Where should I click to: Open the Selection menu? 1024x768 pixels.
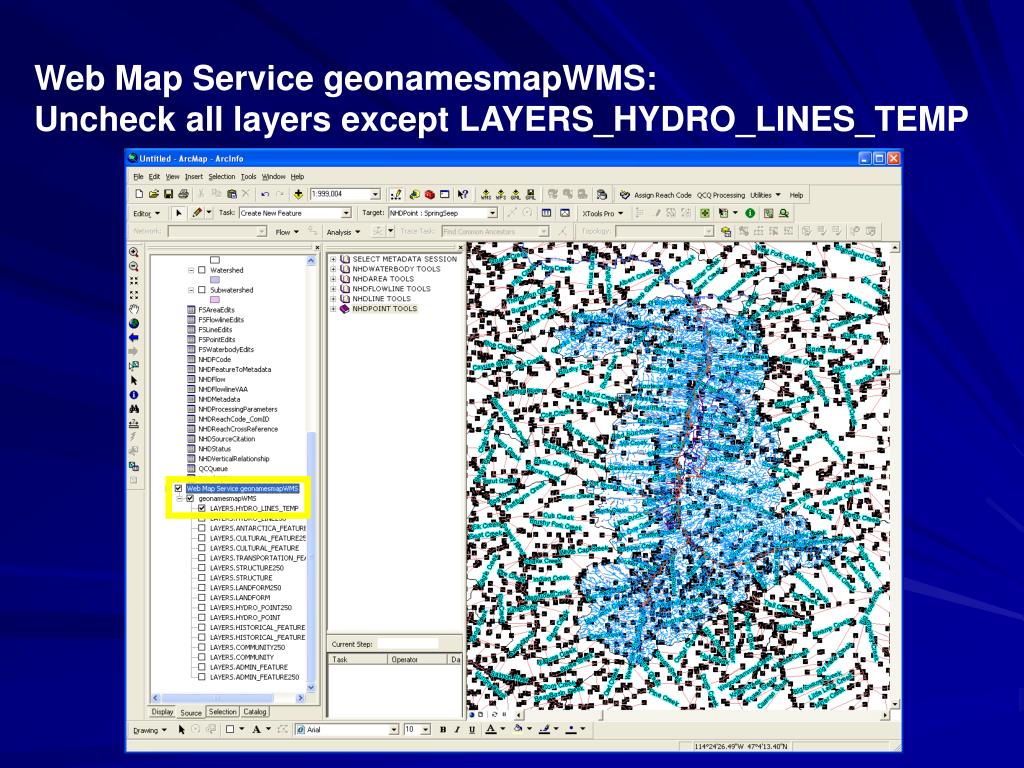pyautogui.click(x=221, y=176)
